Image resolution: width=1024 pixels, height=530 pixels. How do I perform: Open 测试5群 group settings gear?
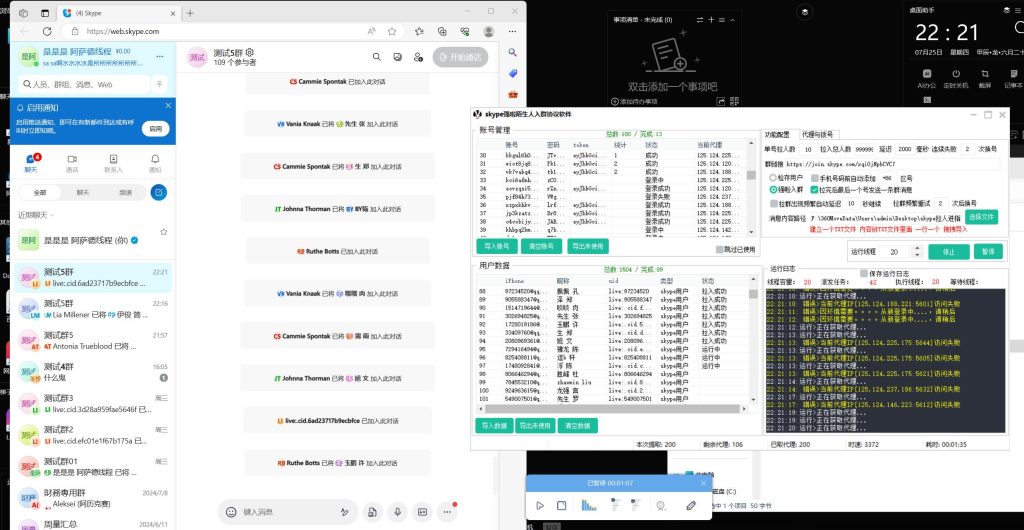(x=250, y=52)
